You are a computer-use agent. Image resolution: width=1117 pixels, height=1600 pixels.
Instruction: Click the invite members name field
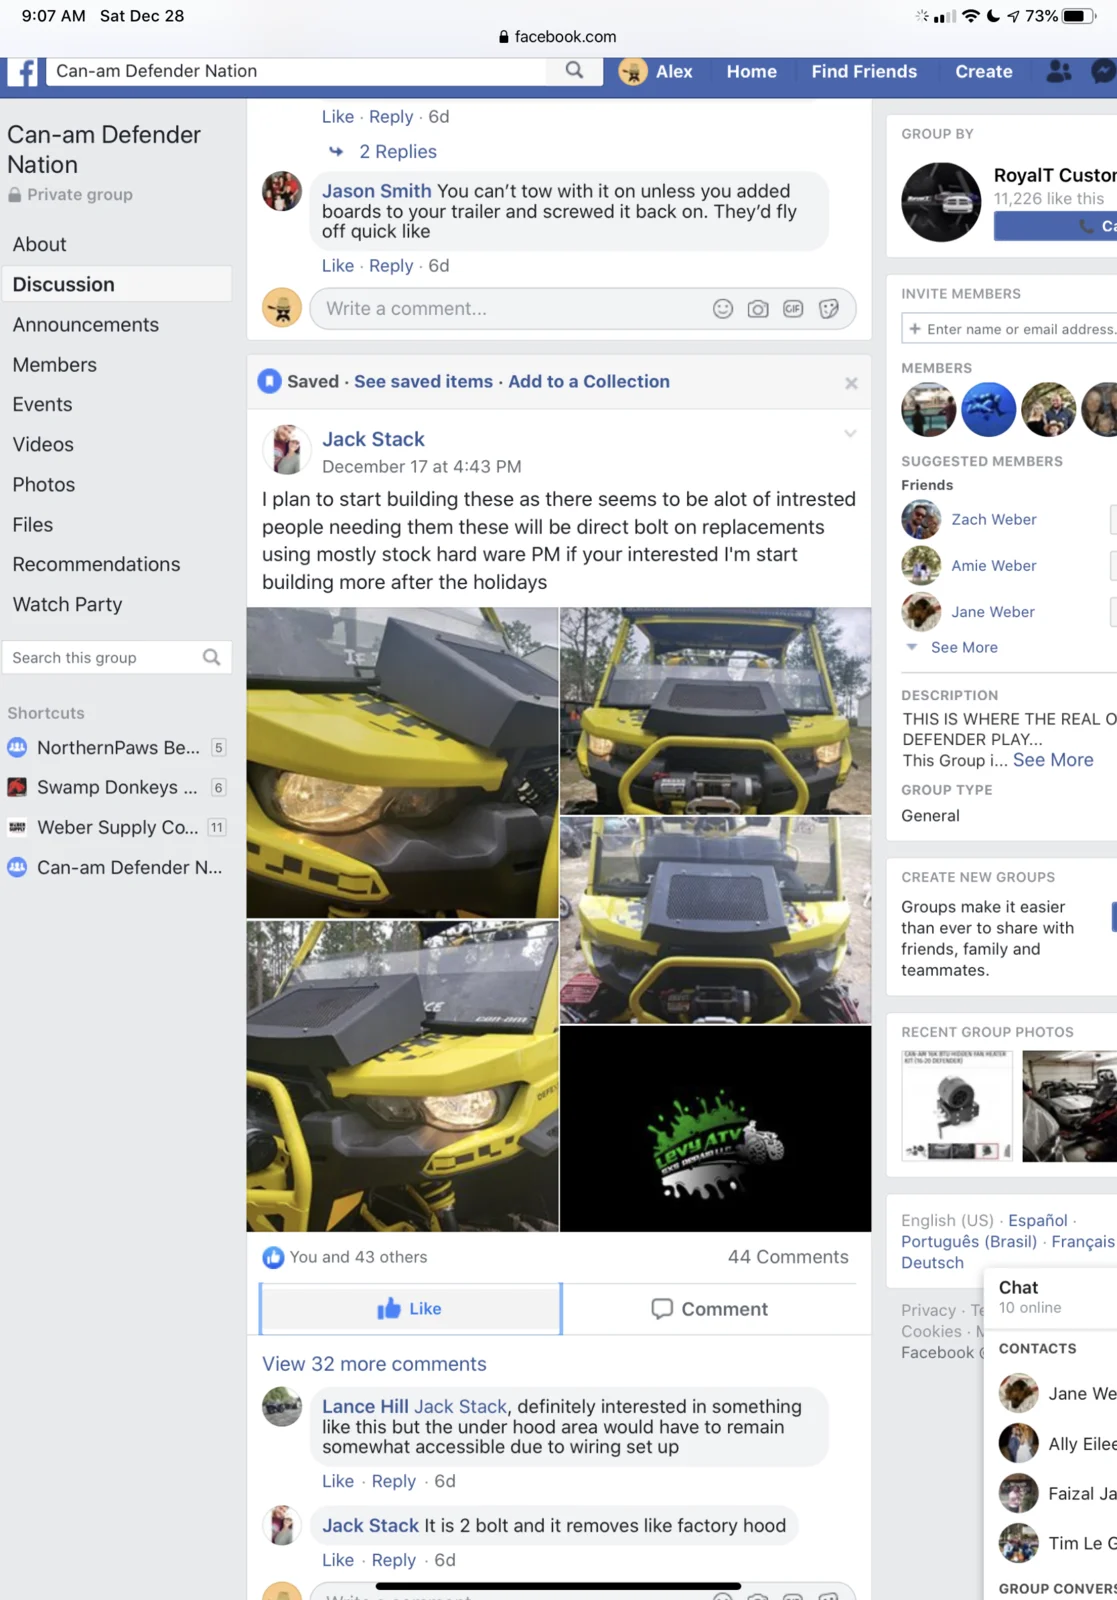click(x=1010, y=329)
